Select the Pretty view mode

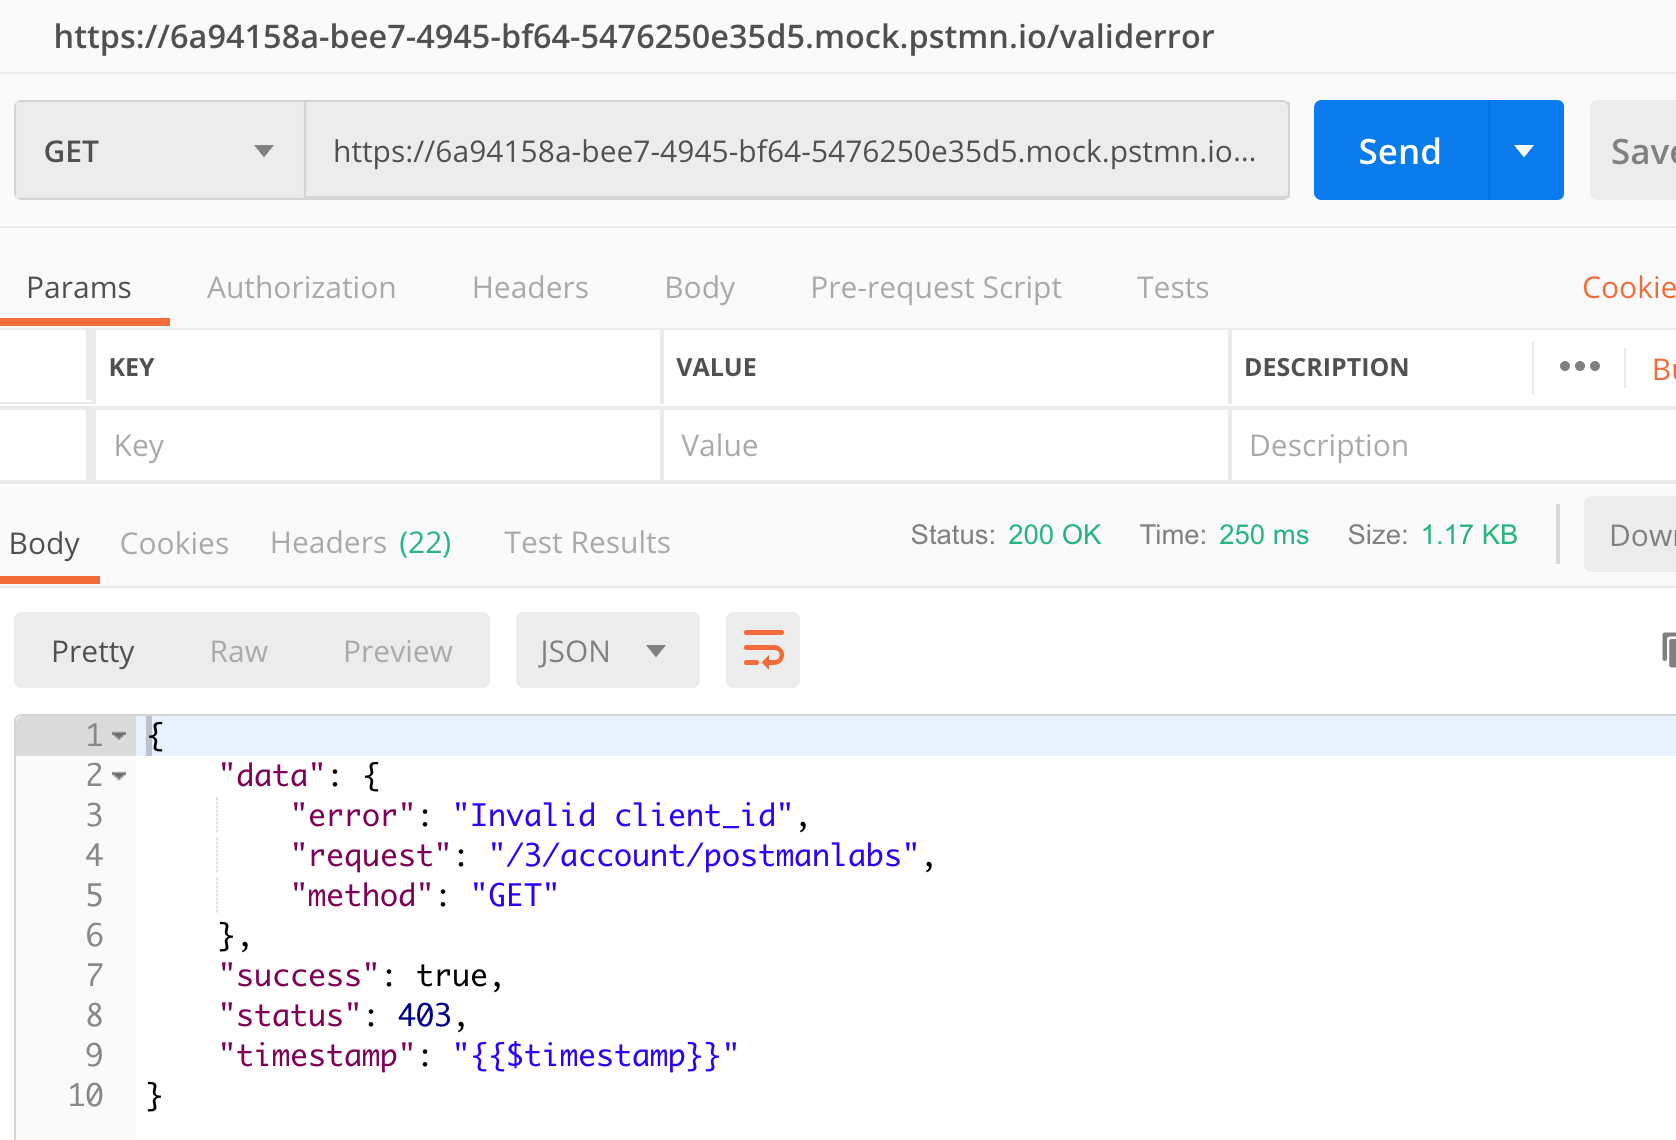click(92, 651)
